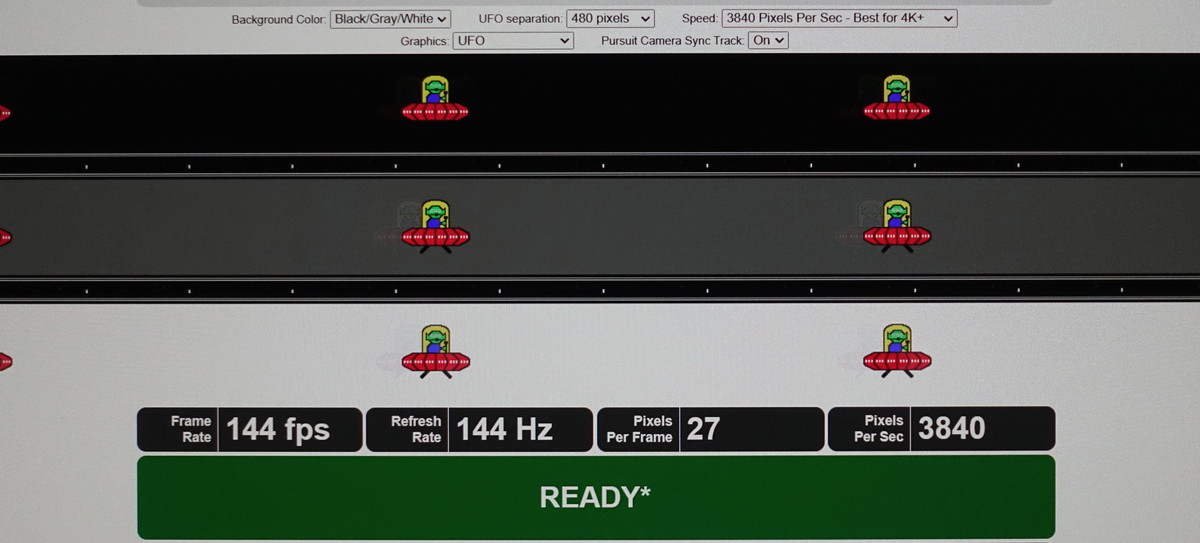Click the Pixels Per Sec label

point(879,428)
